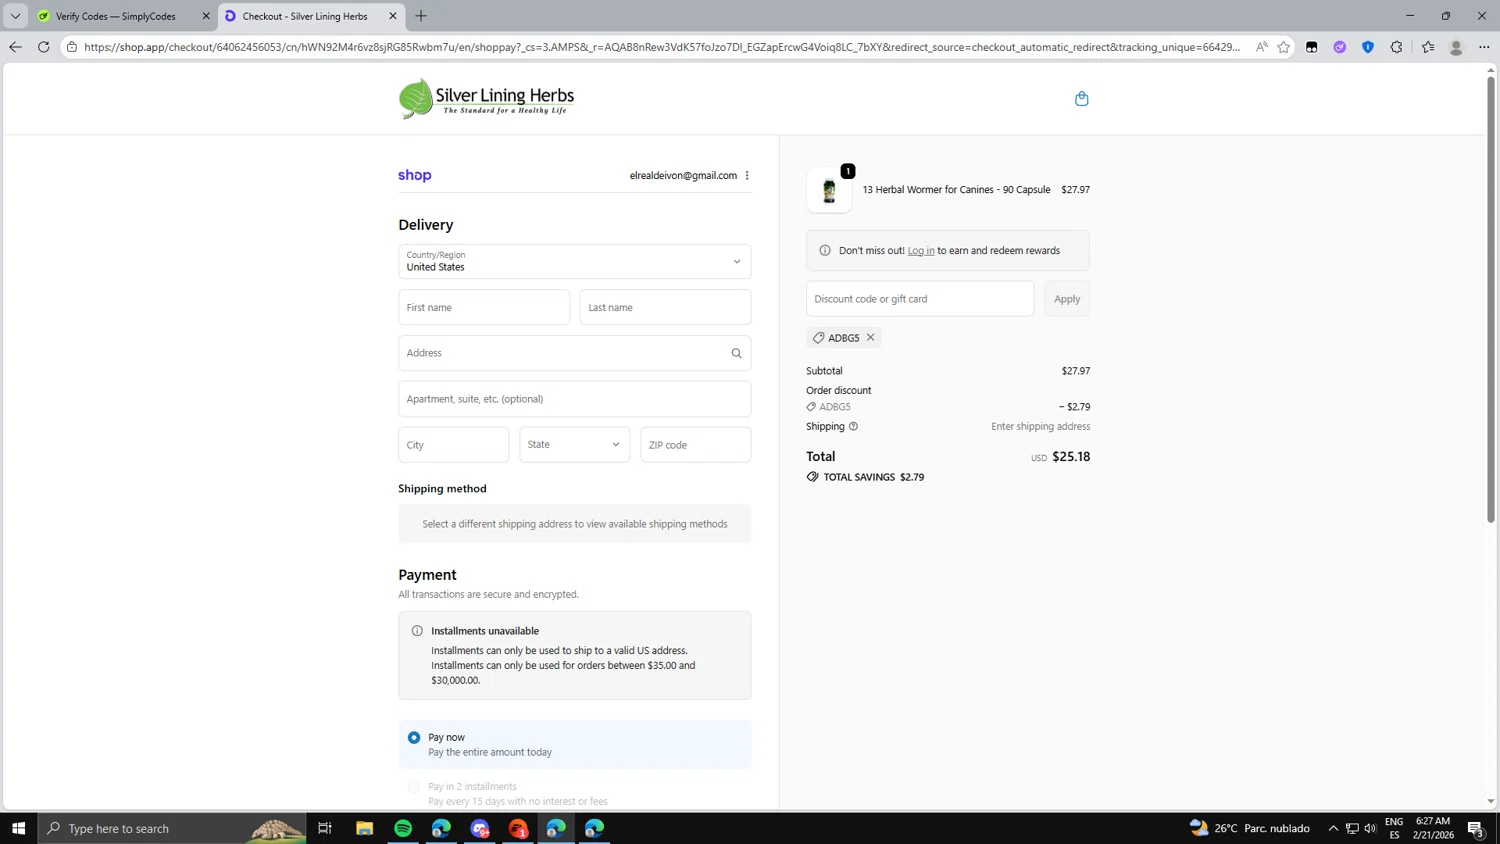Select Pay in 2 installments option
This screenshot has width=1500, height=844.
[414, 787]
